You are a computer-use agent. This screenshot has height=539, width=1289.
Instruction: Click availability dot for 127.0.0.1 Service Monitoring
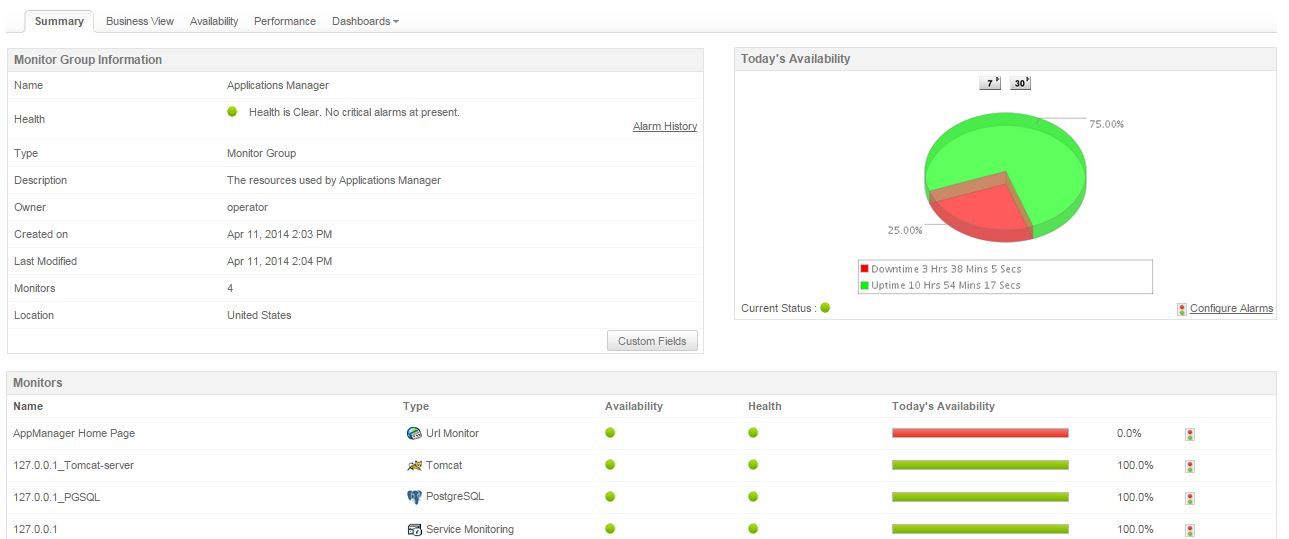coord(610,529)
